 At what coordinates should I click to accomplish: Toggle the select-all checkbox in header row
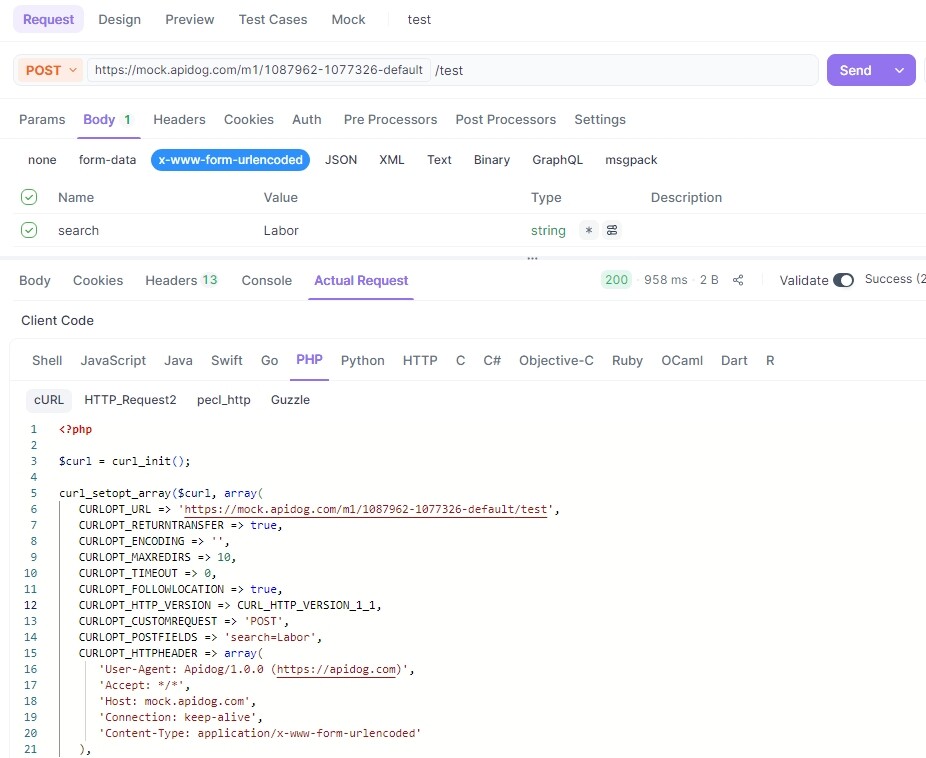coord(29,197)
